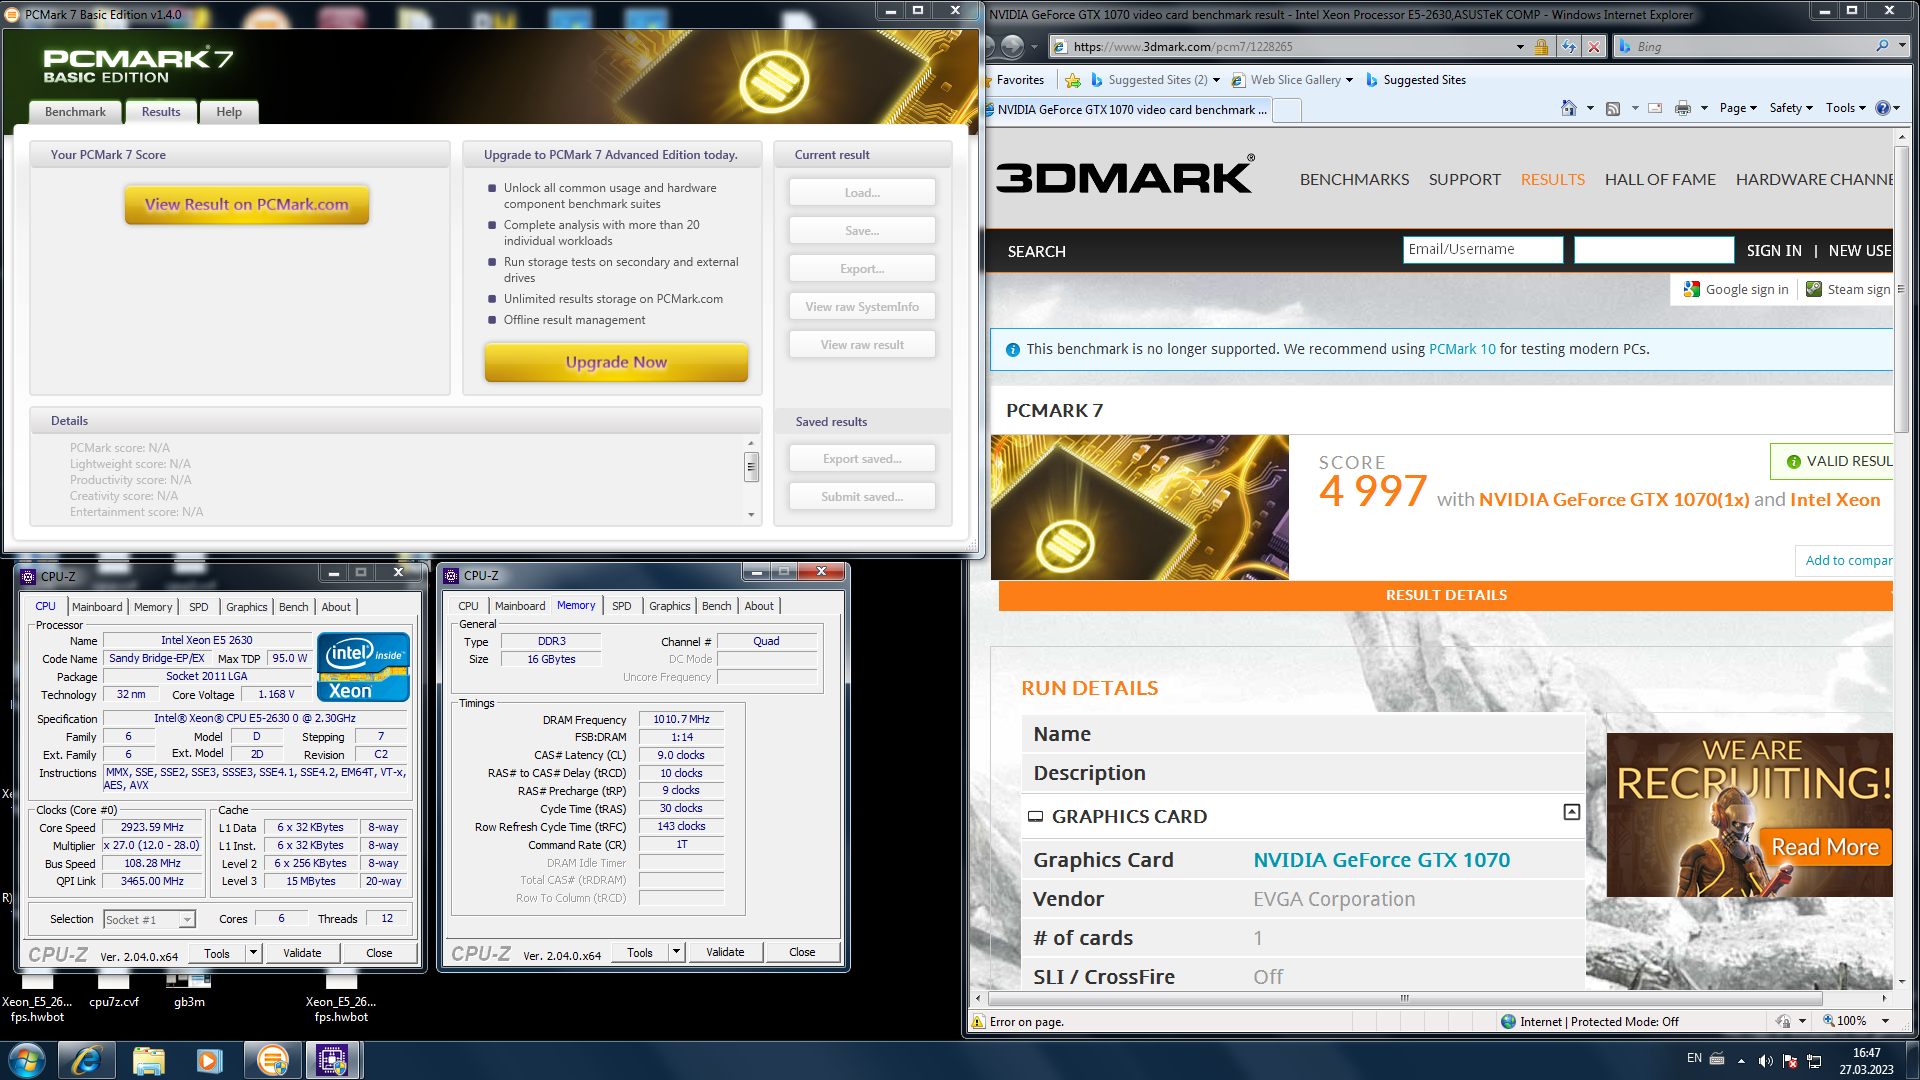The height and width of the screenshot is (1080, 1920).
Task: Click the EN language indicator in taskbar
Action: (x=1694, y=1058)
